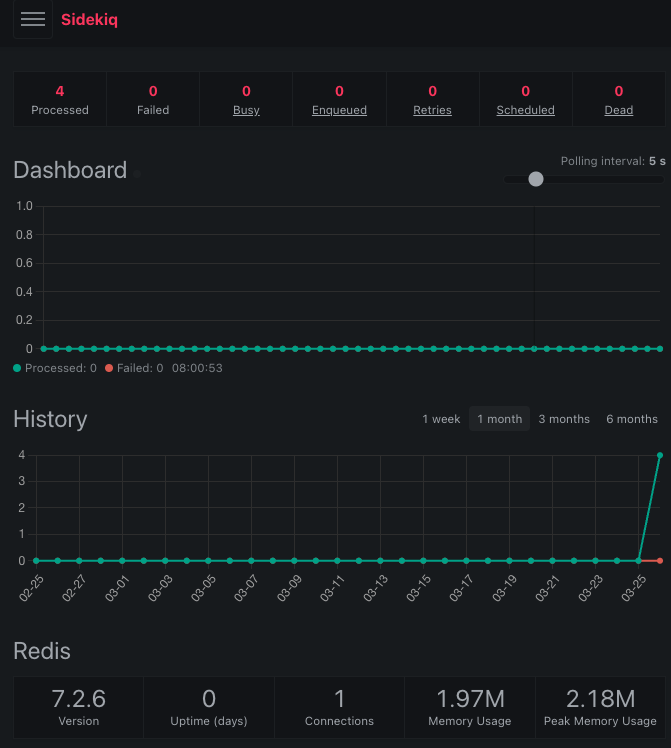Image resolution: width=671 pixels, height=748 pixels.
Task: Go to Scheduled jobs page
Action: pyautogui.click(x=525, y=110)
